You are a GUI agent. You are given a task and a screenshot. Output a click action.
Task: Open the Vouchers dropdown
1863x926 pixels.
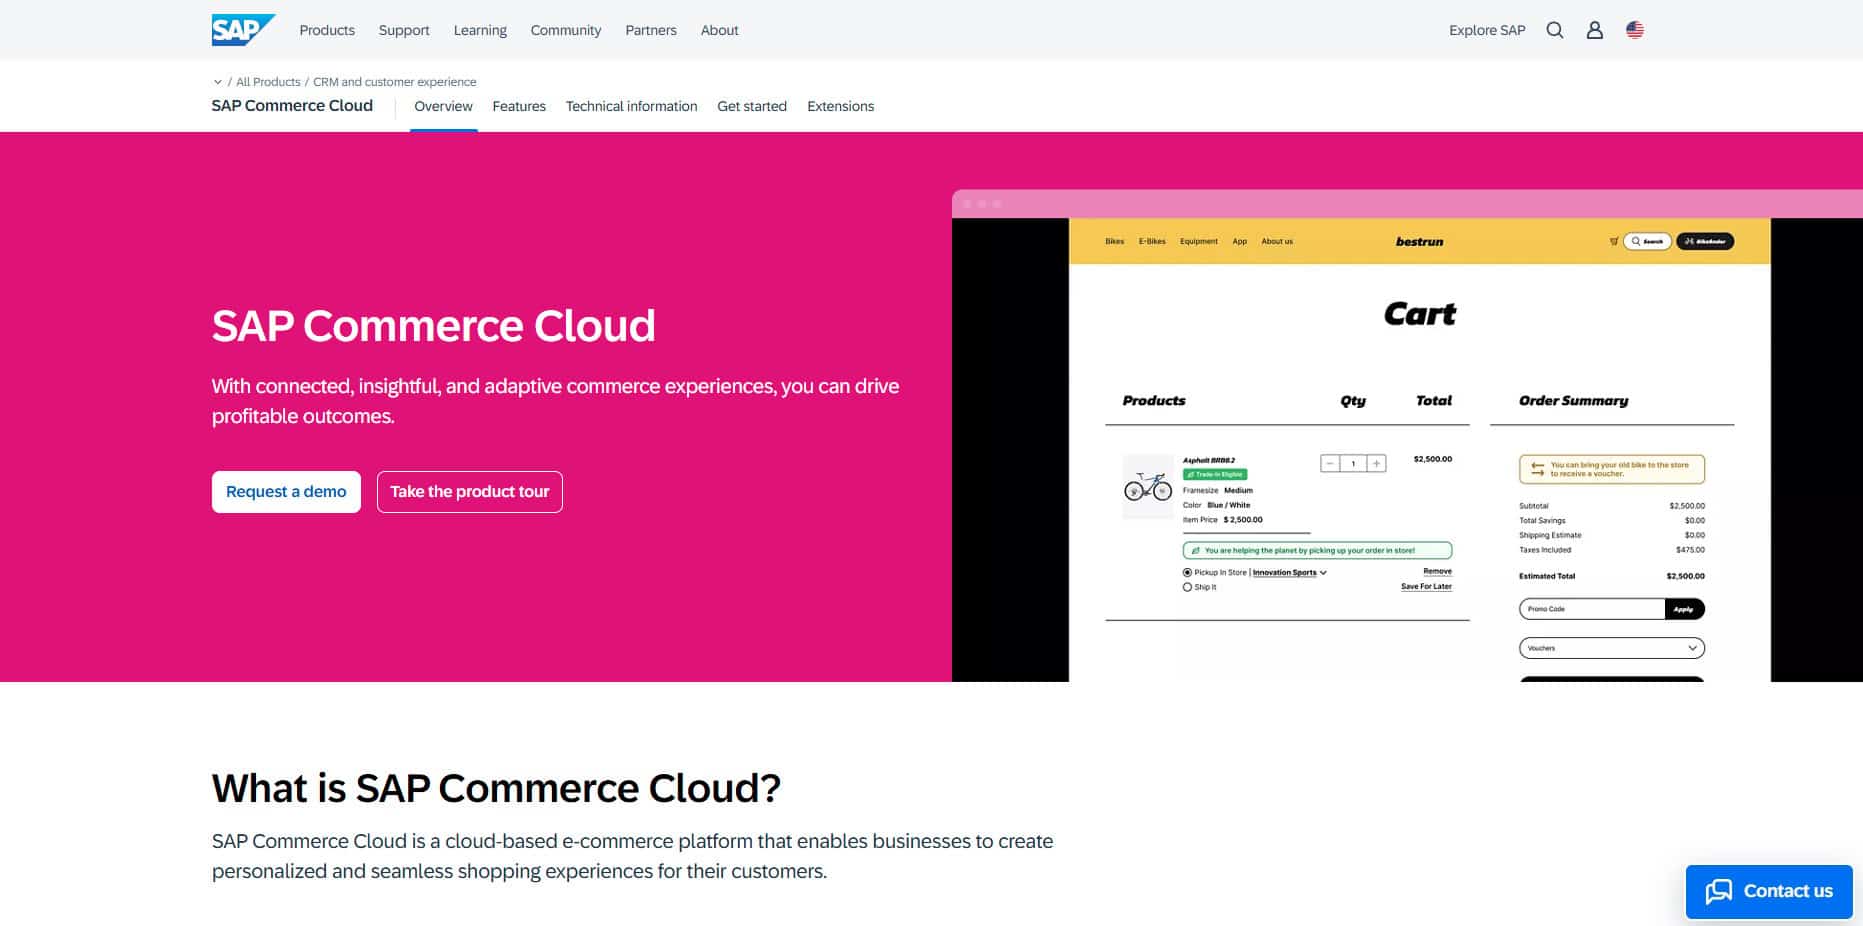click(x=1611, y=648)
